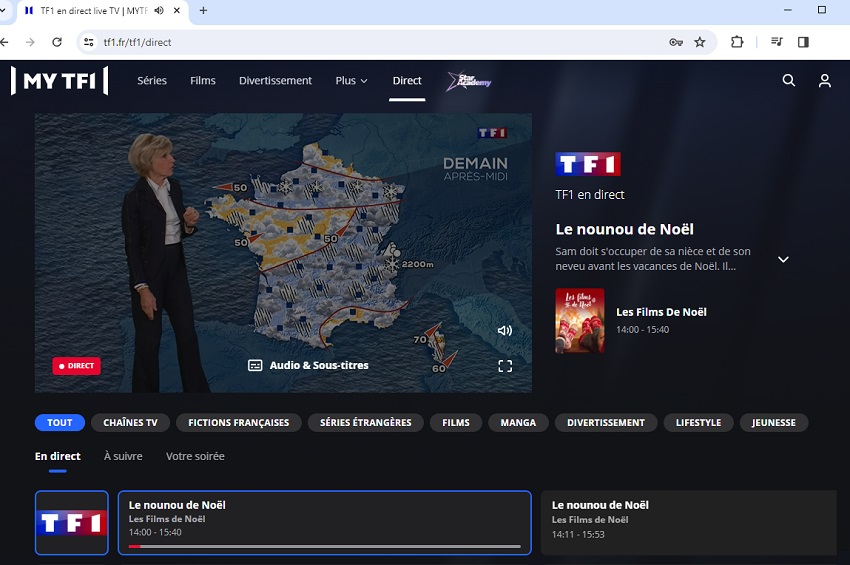Select the TOUT filter chip
The width and height of the screenshot is (850, 565).
[60, 422]
